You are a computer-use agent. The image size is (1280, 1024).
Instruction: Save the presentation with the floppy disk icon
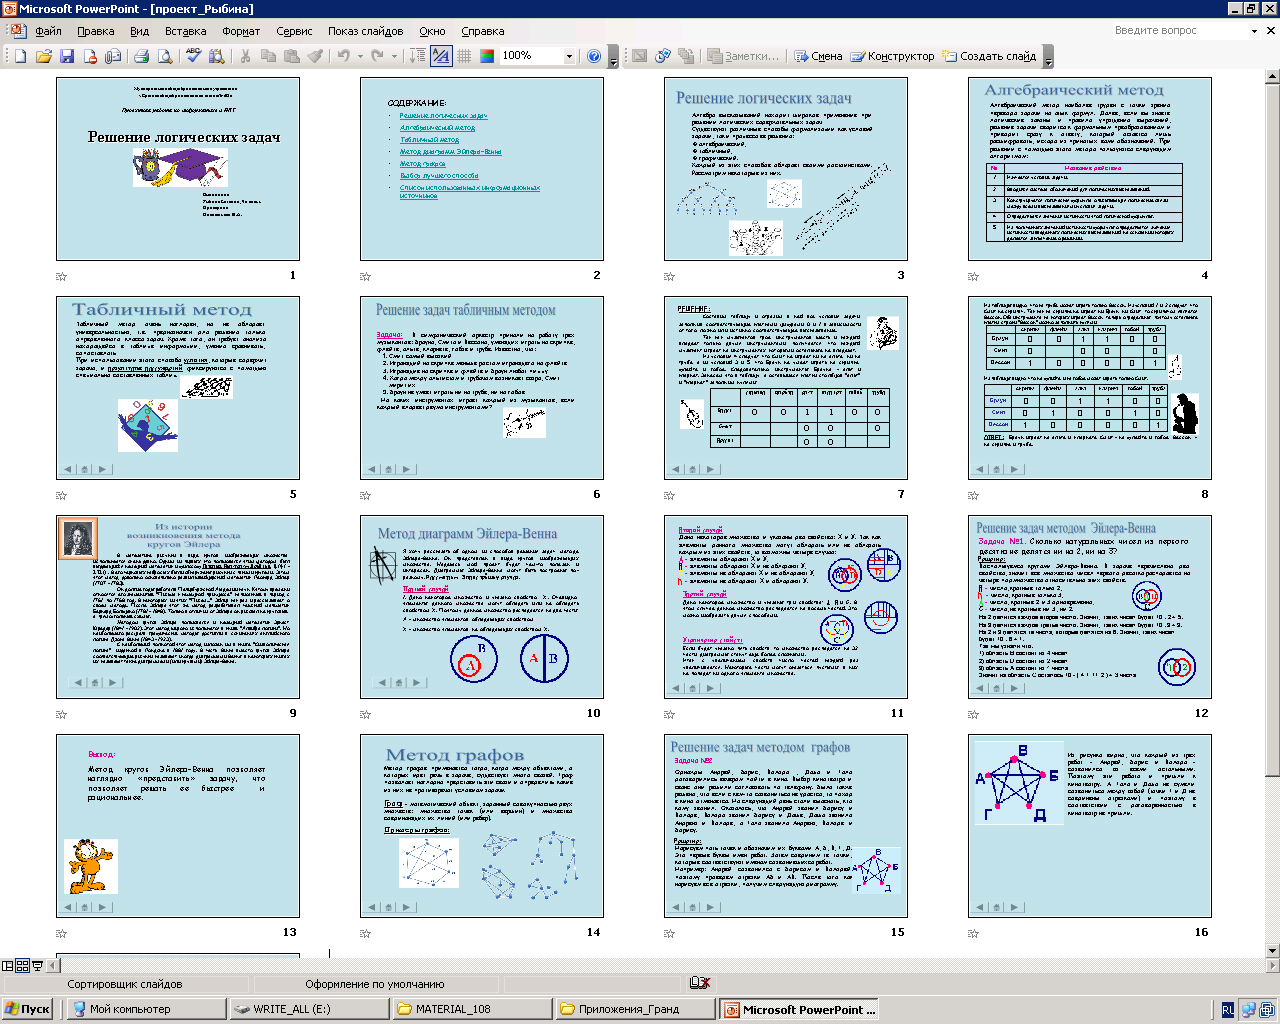pos(67,56)
